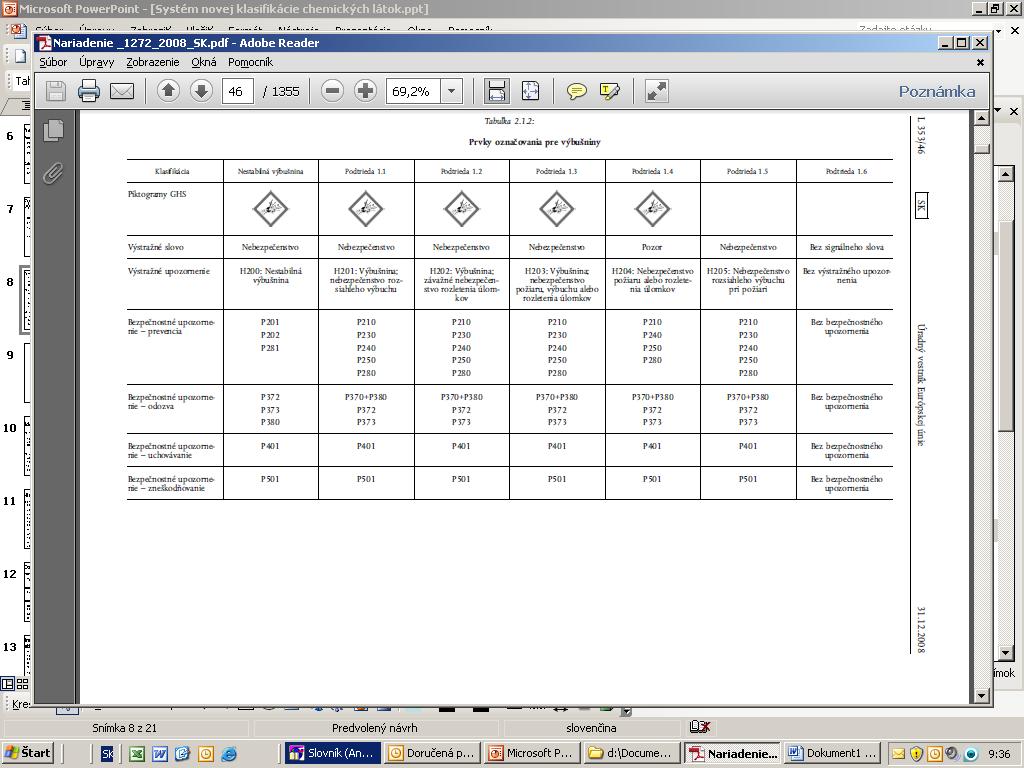Print the PDF with the printer icon

pos(89,91)
